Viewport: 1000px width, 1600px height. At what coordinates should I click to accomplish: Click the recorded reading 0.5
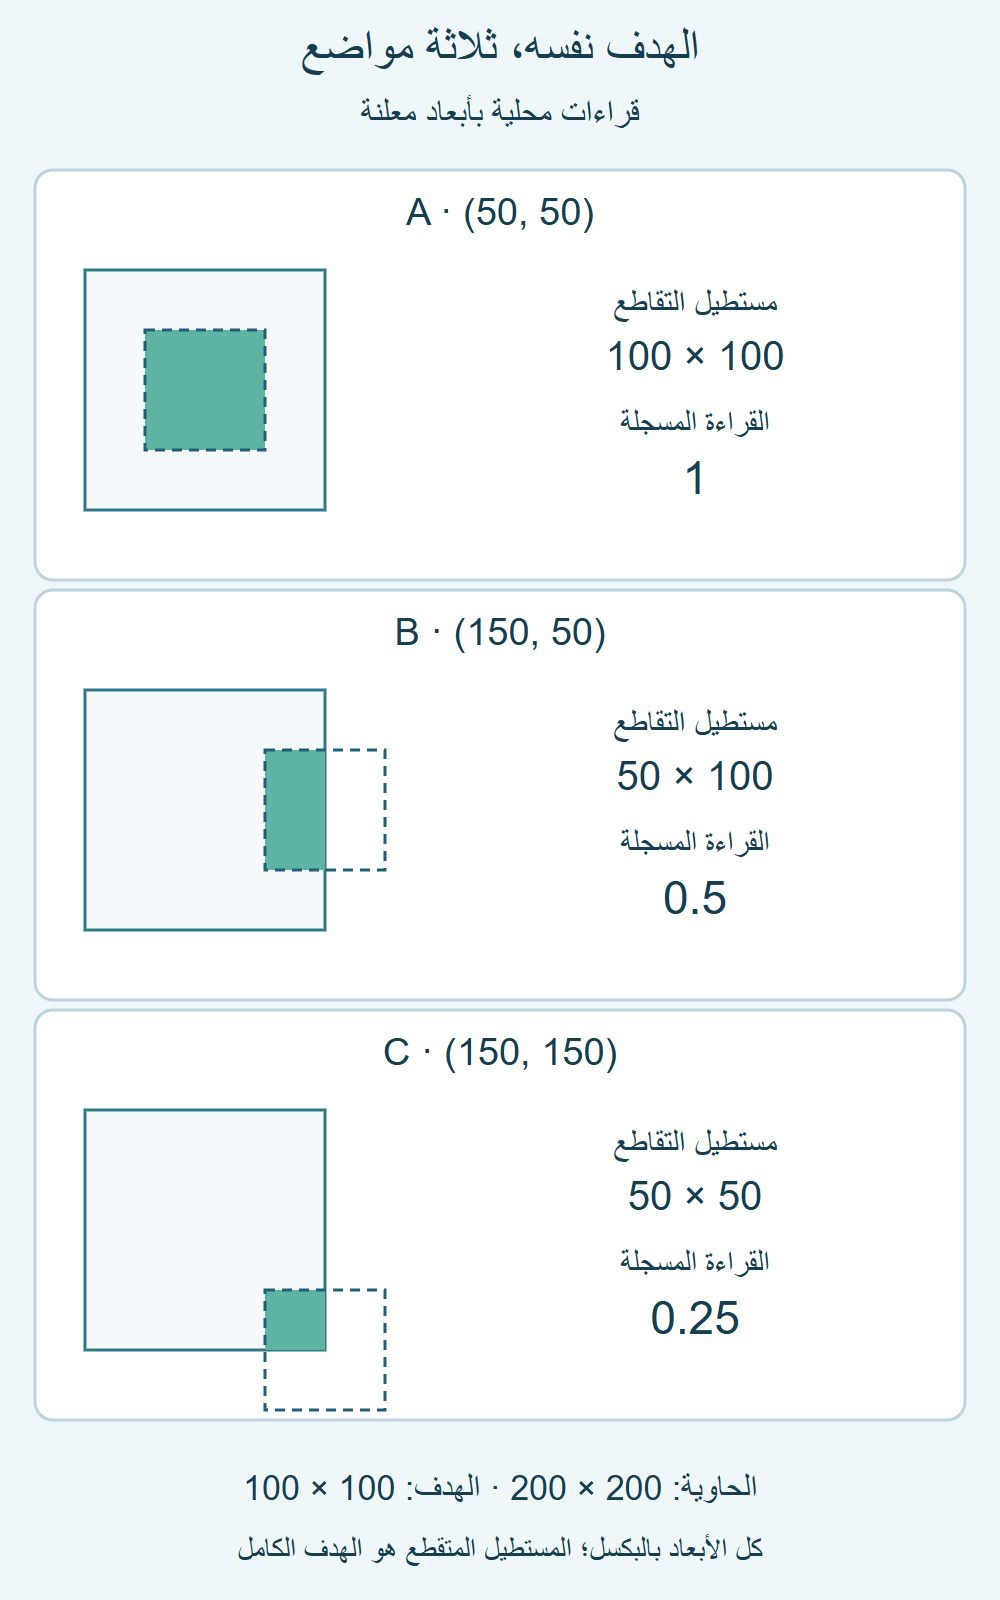[695, 899]
